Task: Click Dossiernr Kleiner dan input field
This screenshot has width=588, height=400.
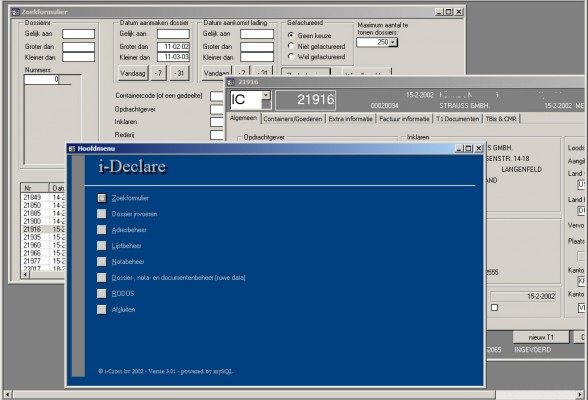Action: (x=78, y=57)
